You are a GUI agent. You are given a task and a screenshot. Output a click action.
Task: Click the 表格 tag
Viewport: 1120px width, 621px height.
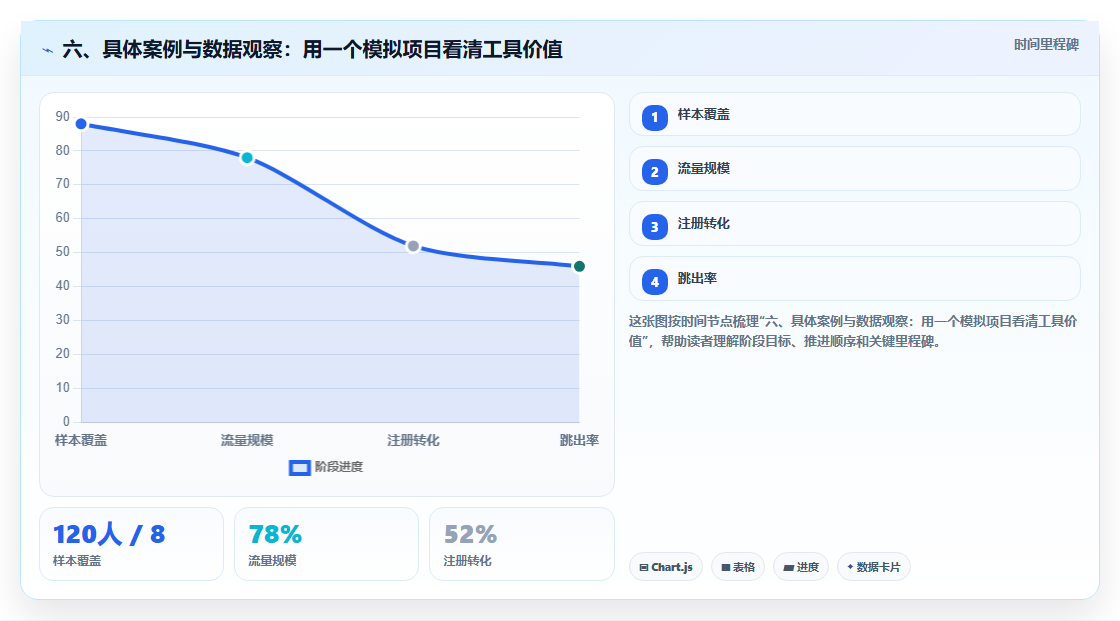click(x=738, y=567)
